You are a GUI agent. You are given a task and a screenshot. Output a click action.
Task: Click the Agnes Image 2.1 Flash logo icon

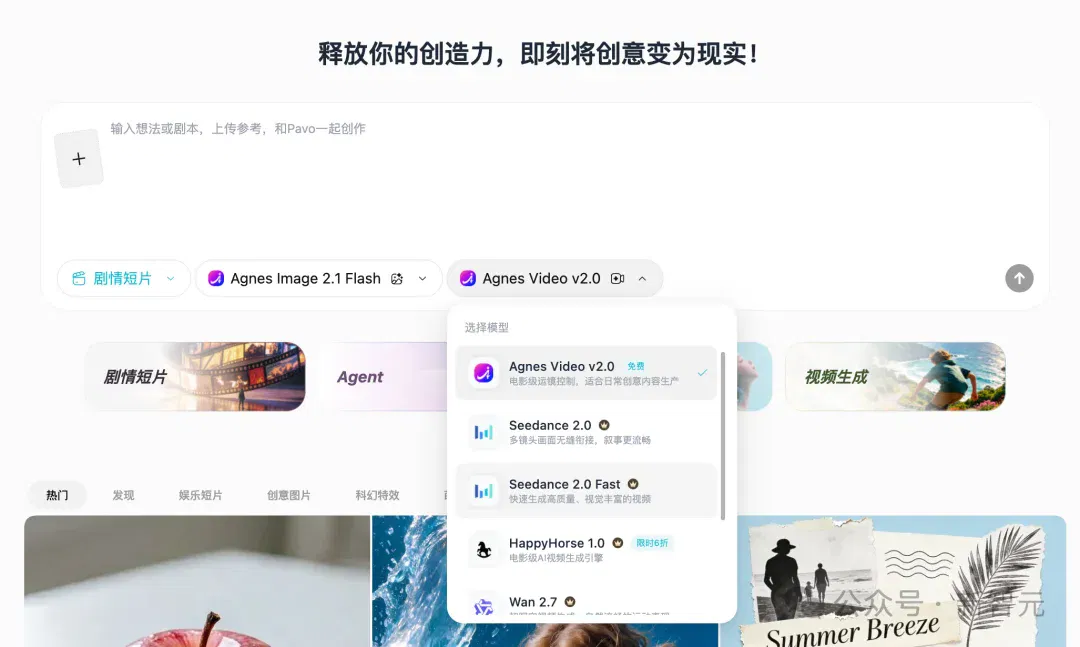coord(216,278)
